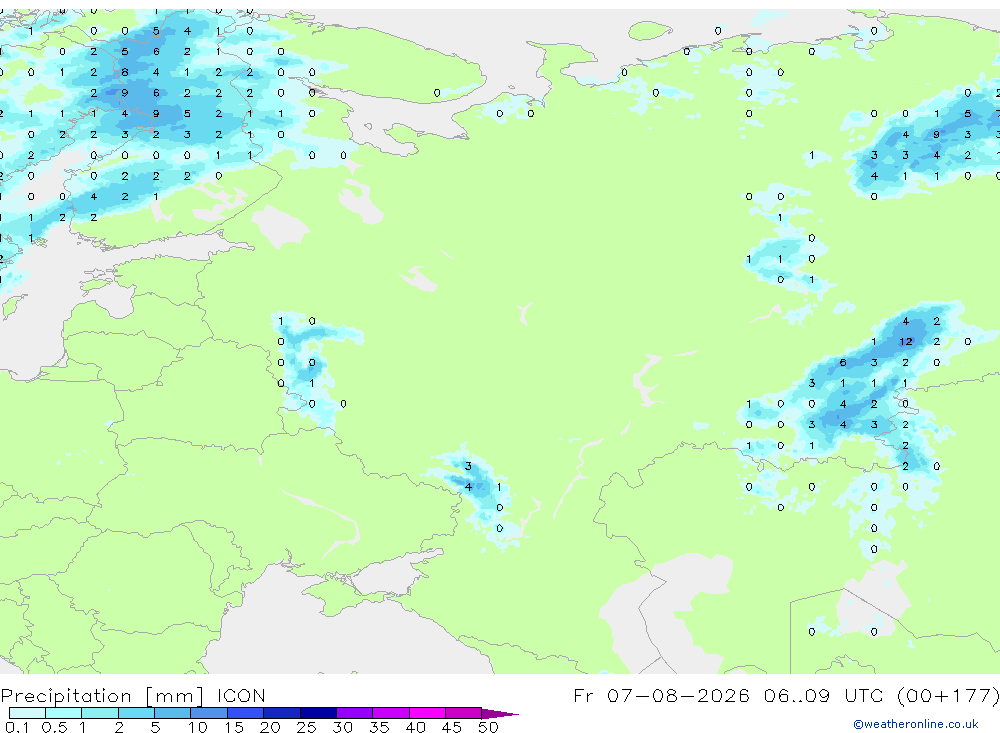This screenshot has height=733, width=1000.
Task: Click the legend tick label '0.1'
Action: click(x=17, y=727)
